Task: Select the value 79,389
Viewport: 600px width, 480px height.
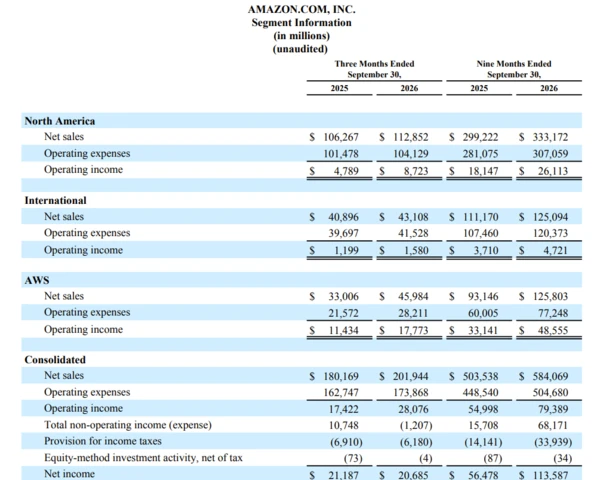Action: click(553, 409)
